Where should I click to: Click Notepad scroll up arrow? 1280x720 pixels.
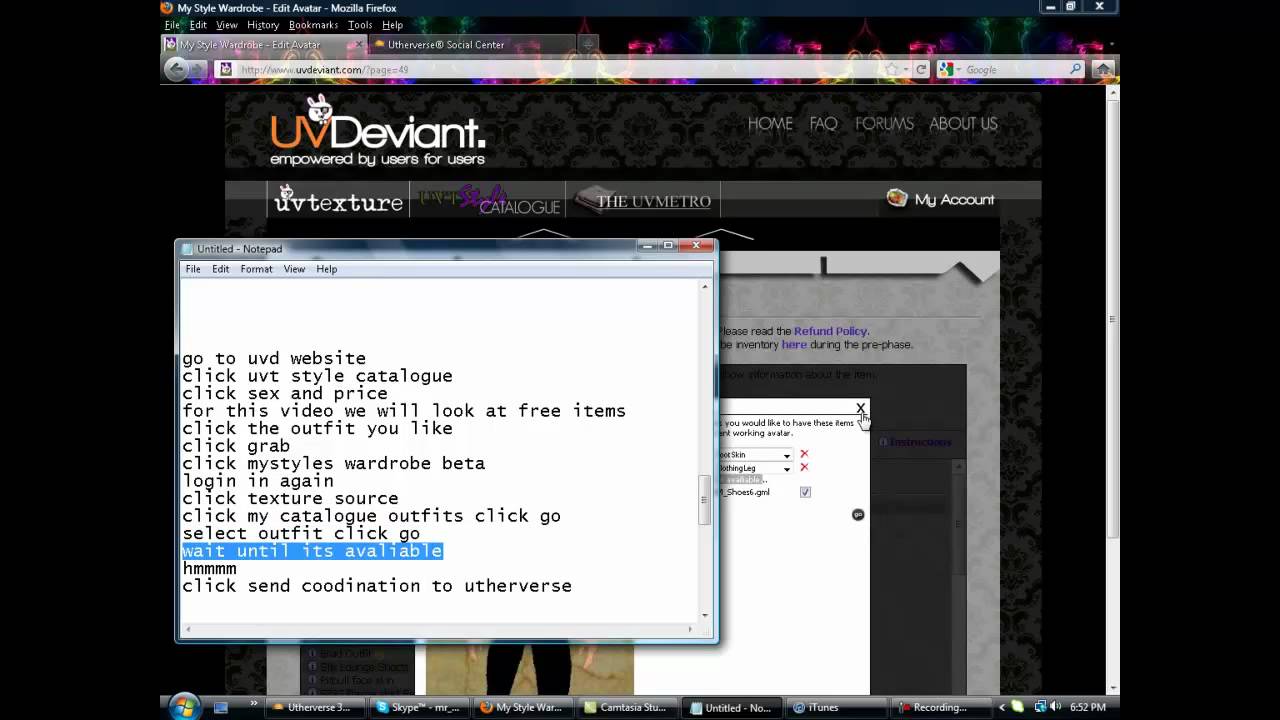[704, 287]
